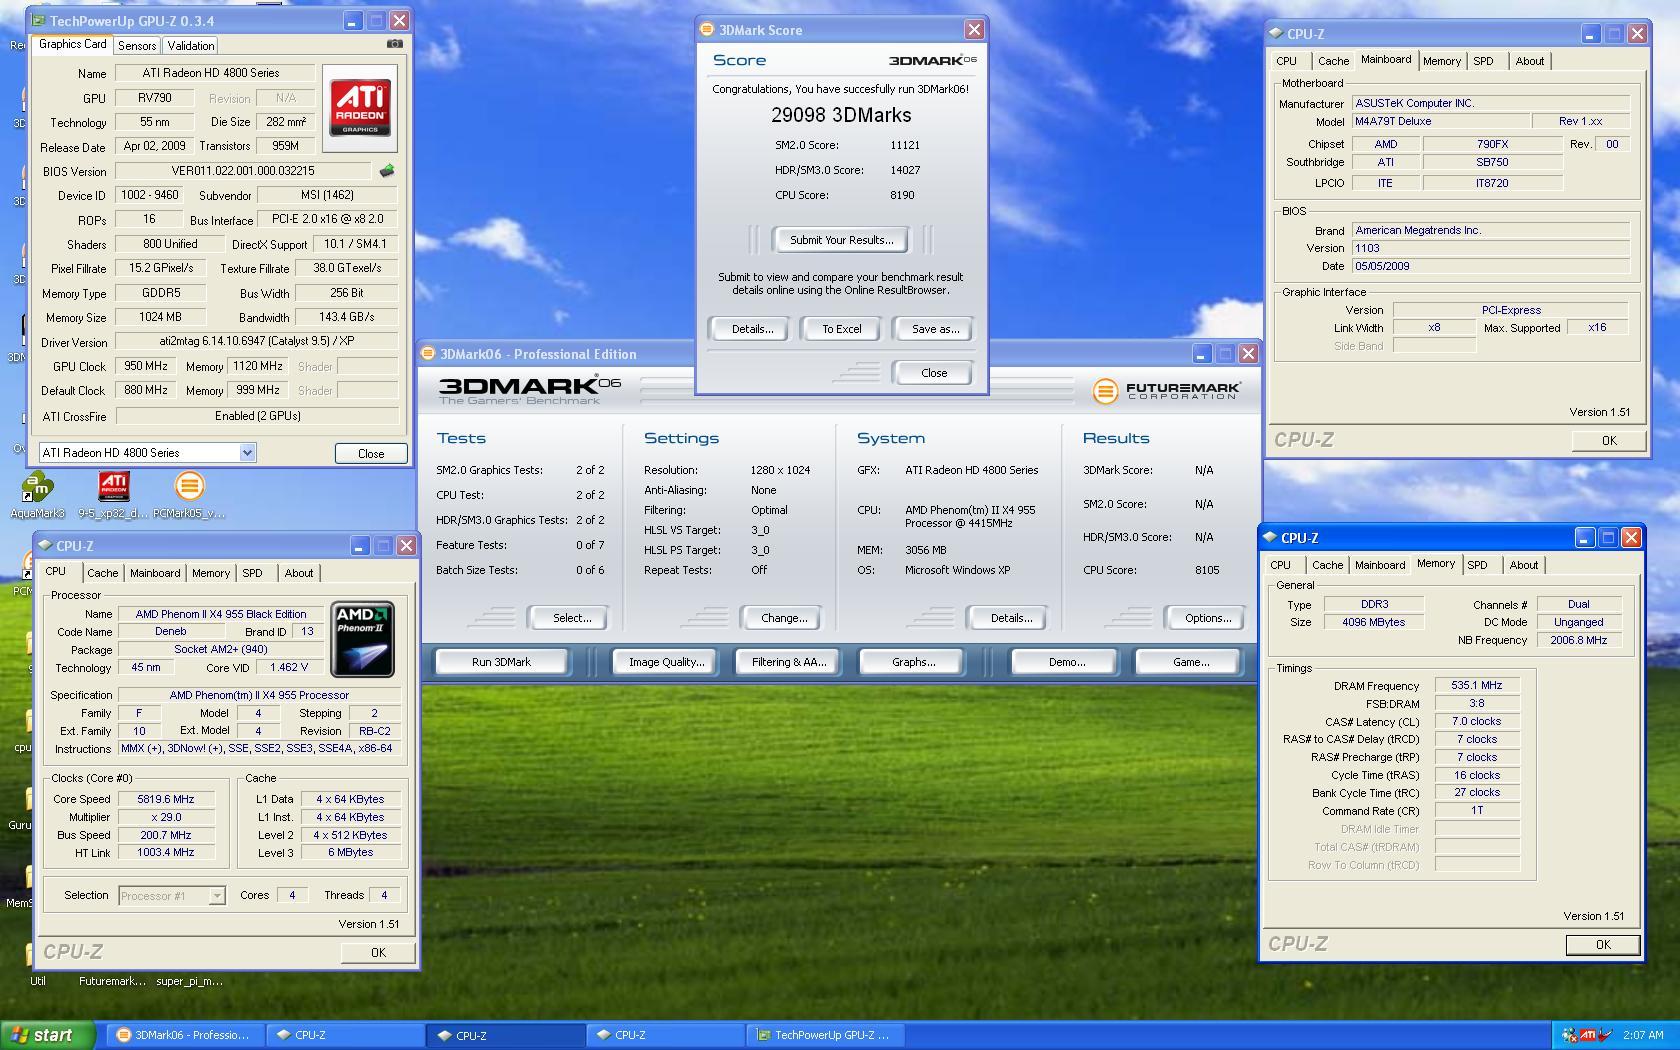Click Details button in 3DMark Score
Image resolution: width=1680 pixels, height=1050 pixels.
(x=753, y=329)
